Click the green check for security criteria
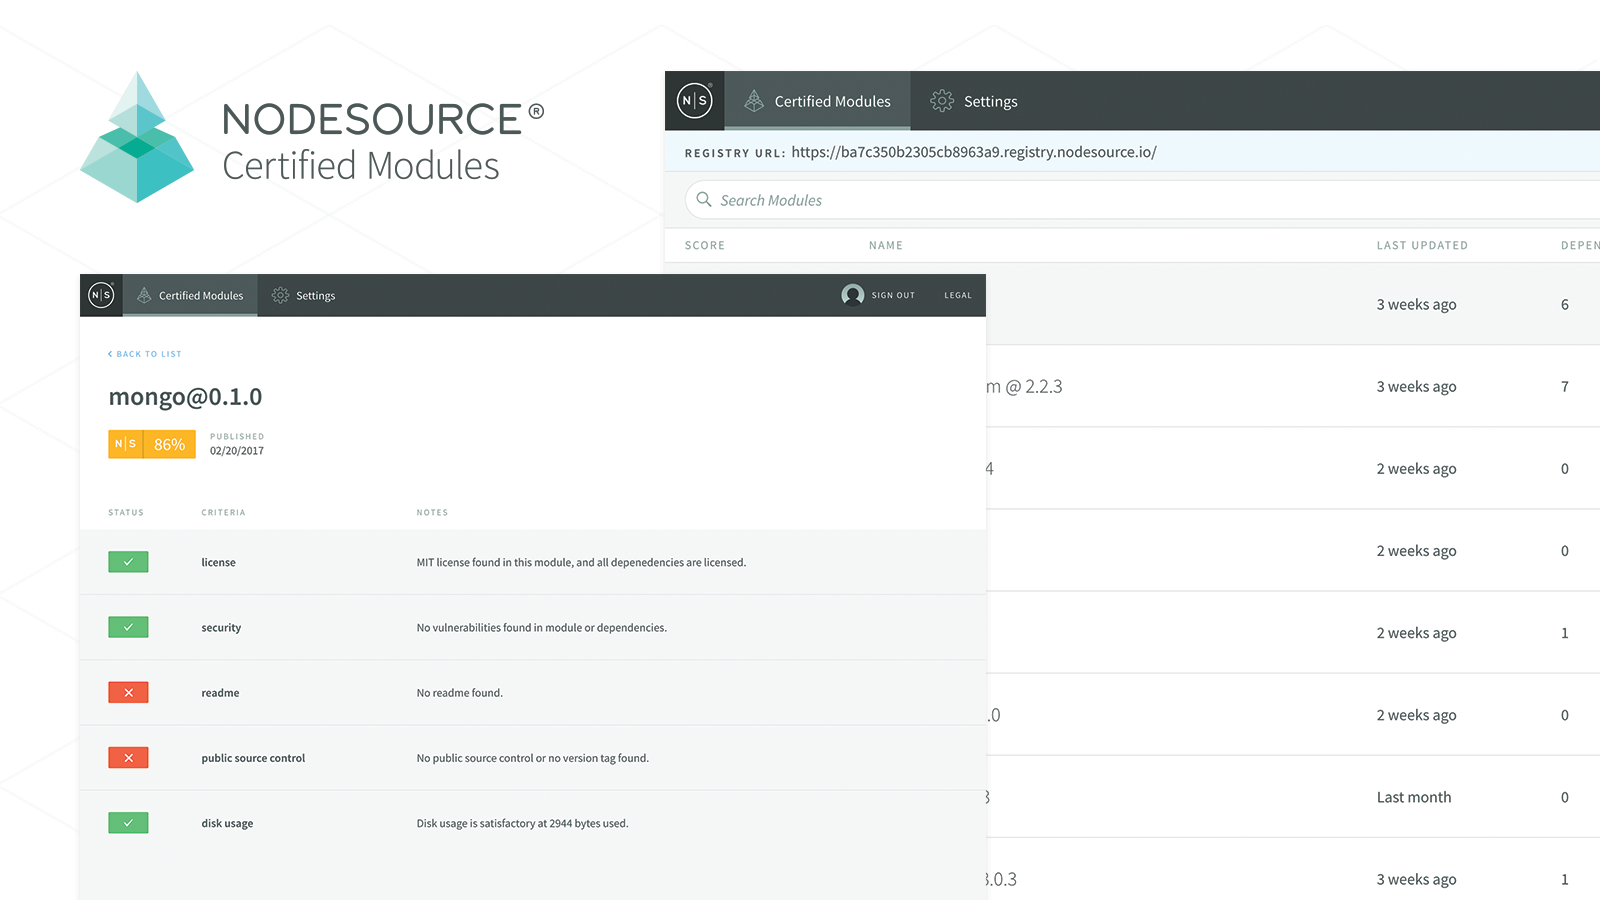The image size is (1600, 900). [x=128, y=627]
